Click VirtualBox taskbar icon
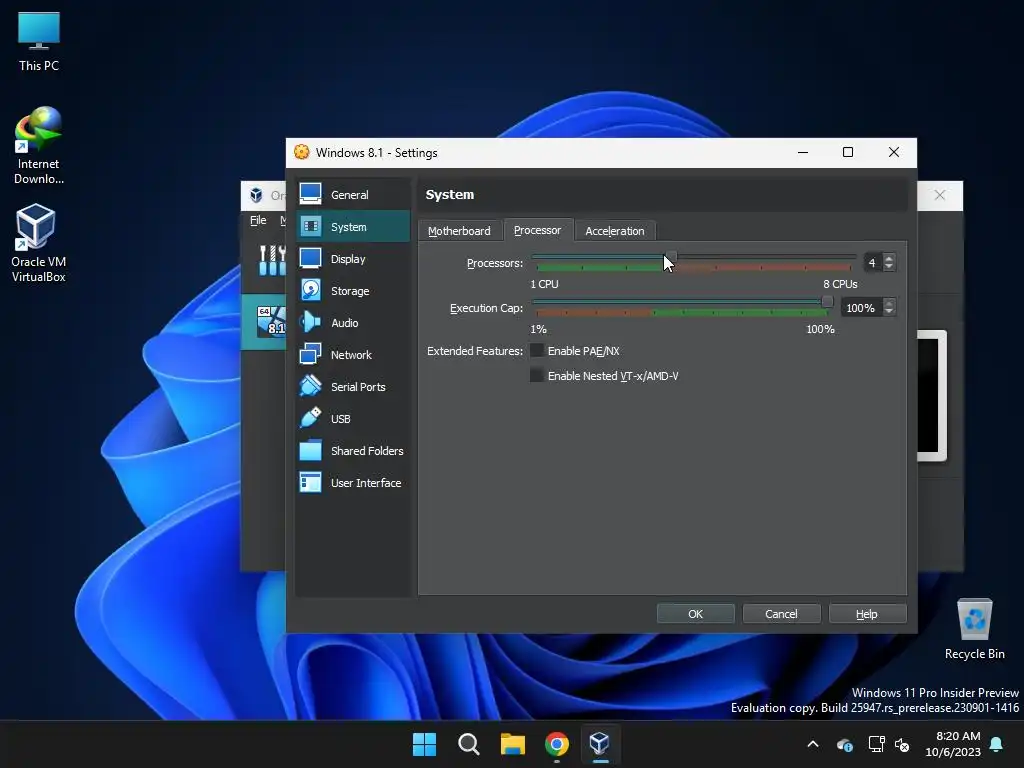 point(600,744)
